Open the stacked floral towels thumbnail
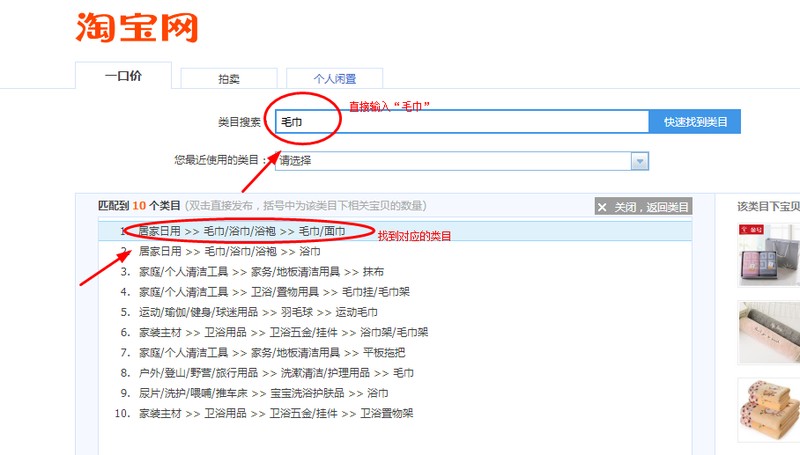Image resolution: width=800 pixels, height=455 pixels. 769,410
